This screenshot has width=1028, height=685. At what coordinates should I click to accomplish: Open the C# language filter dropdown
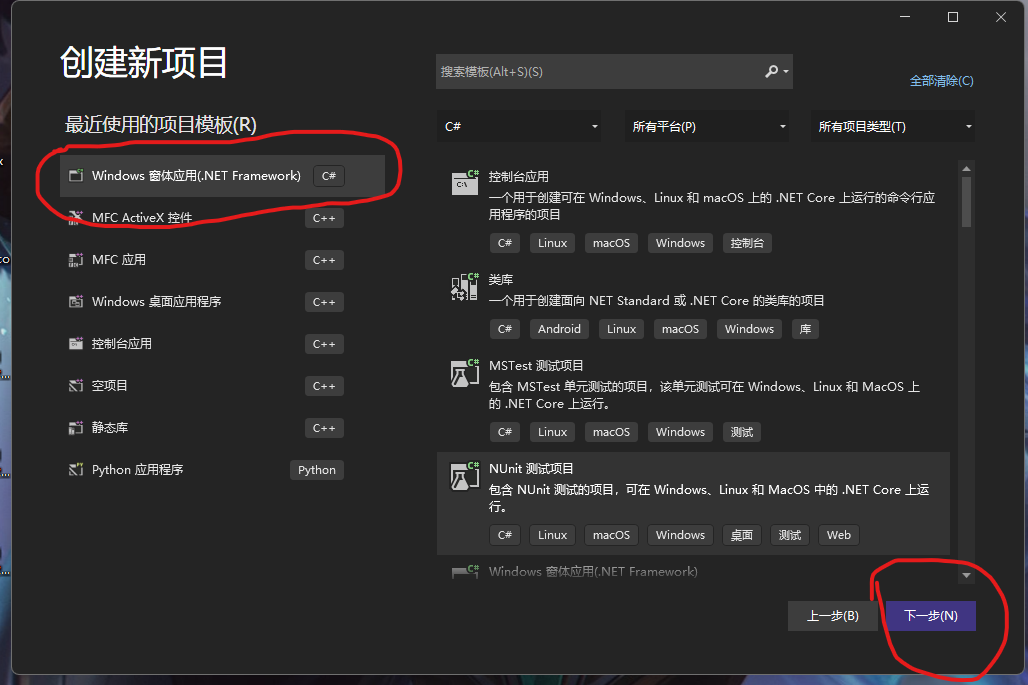520,127
